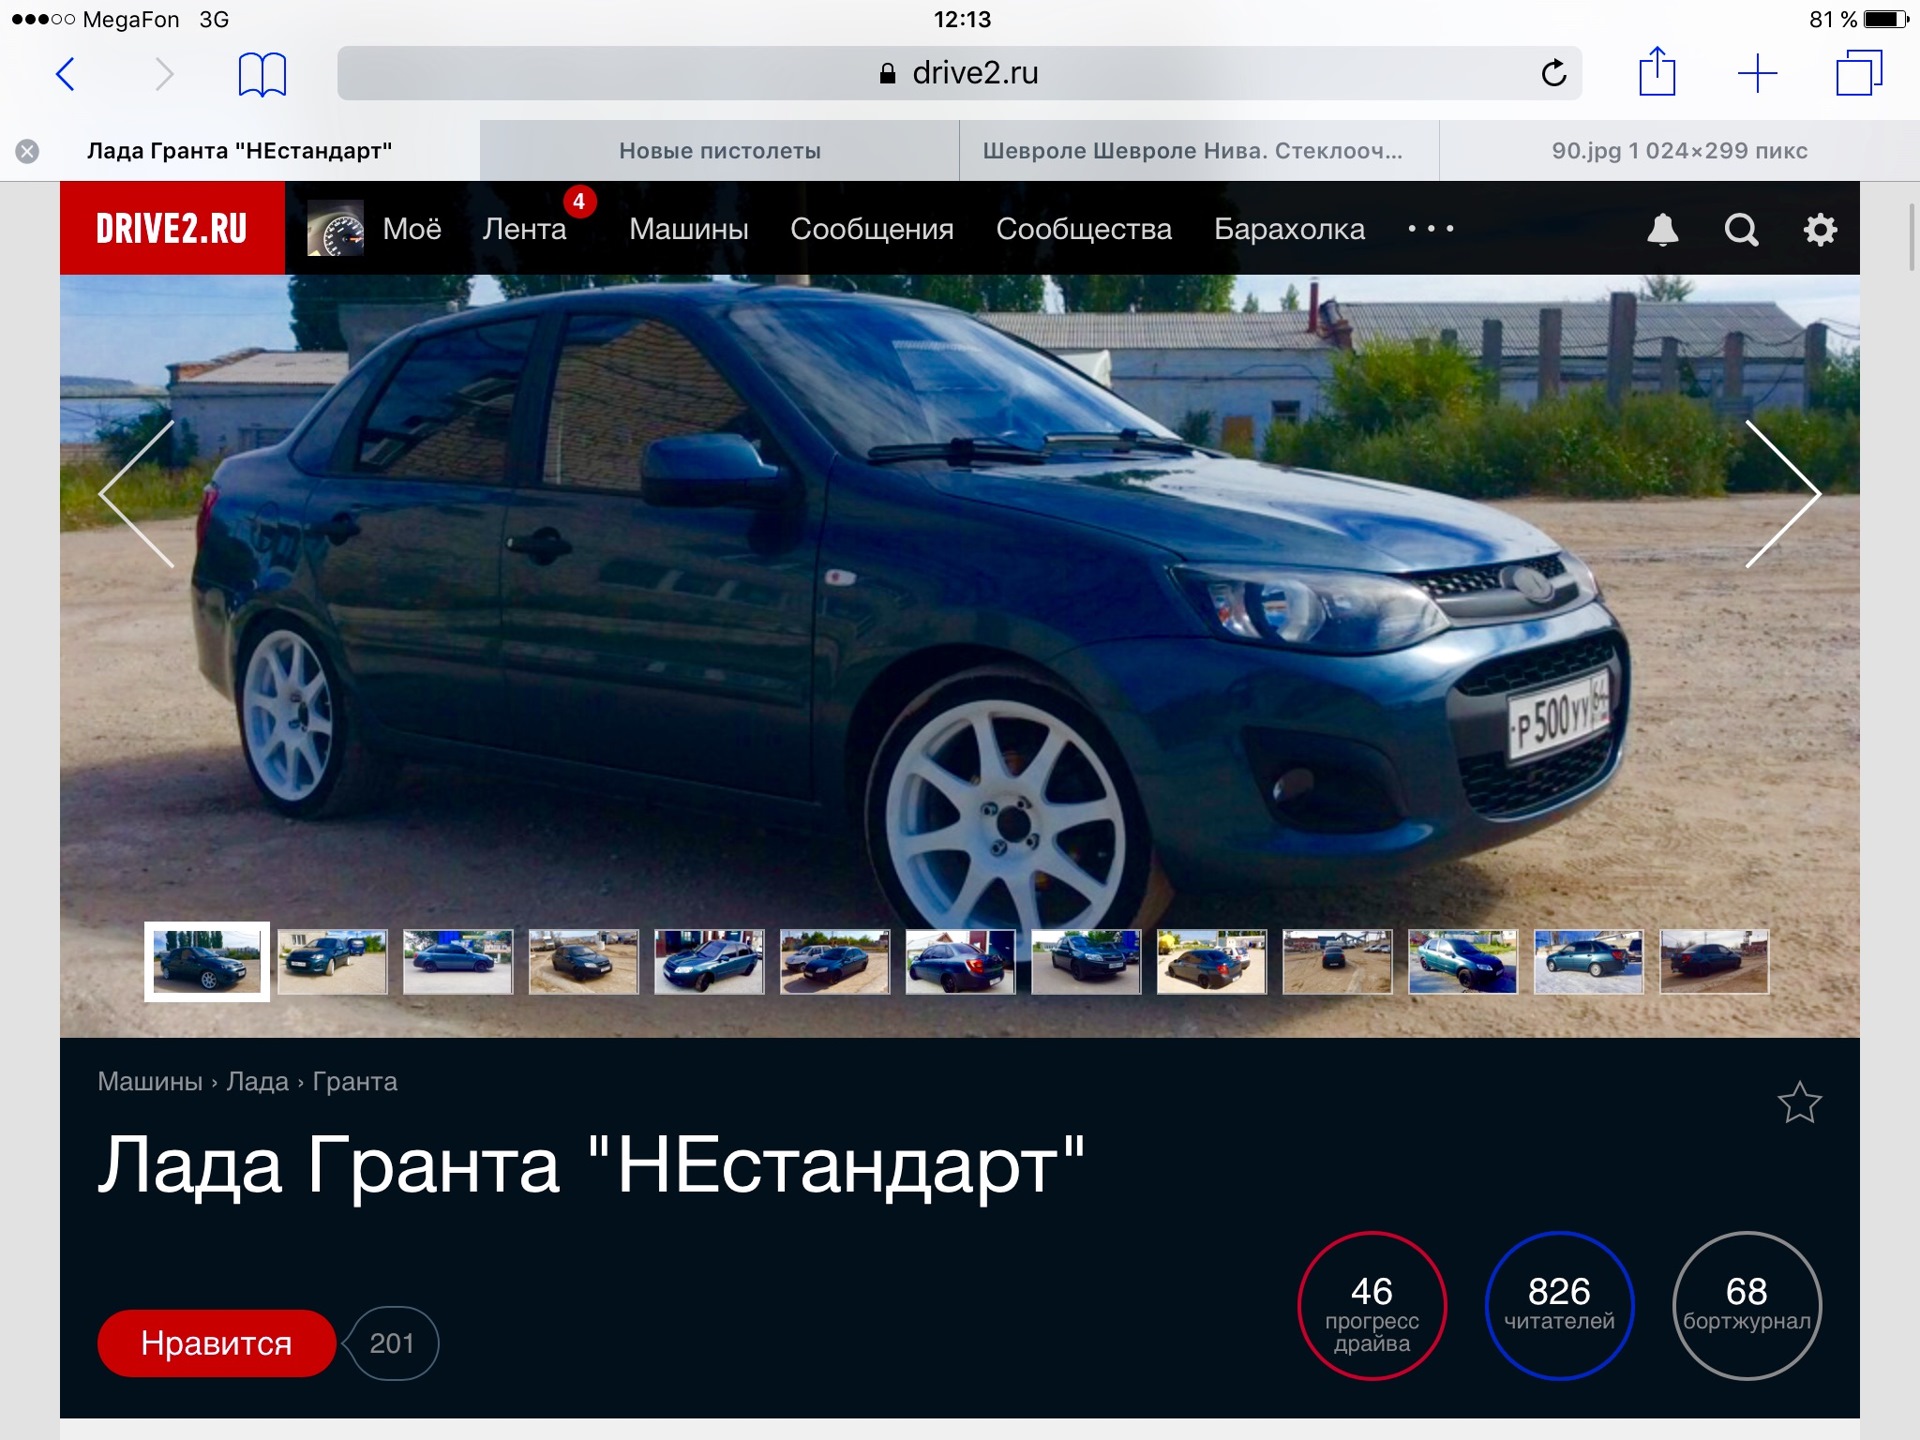Viewport: 1920px width, 1440px height.
Task: Select the ninth gallery thumbnail
Action: pyautogui.click(x=1212, y=961)
